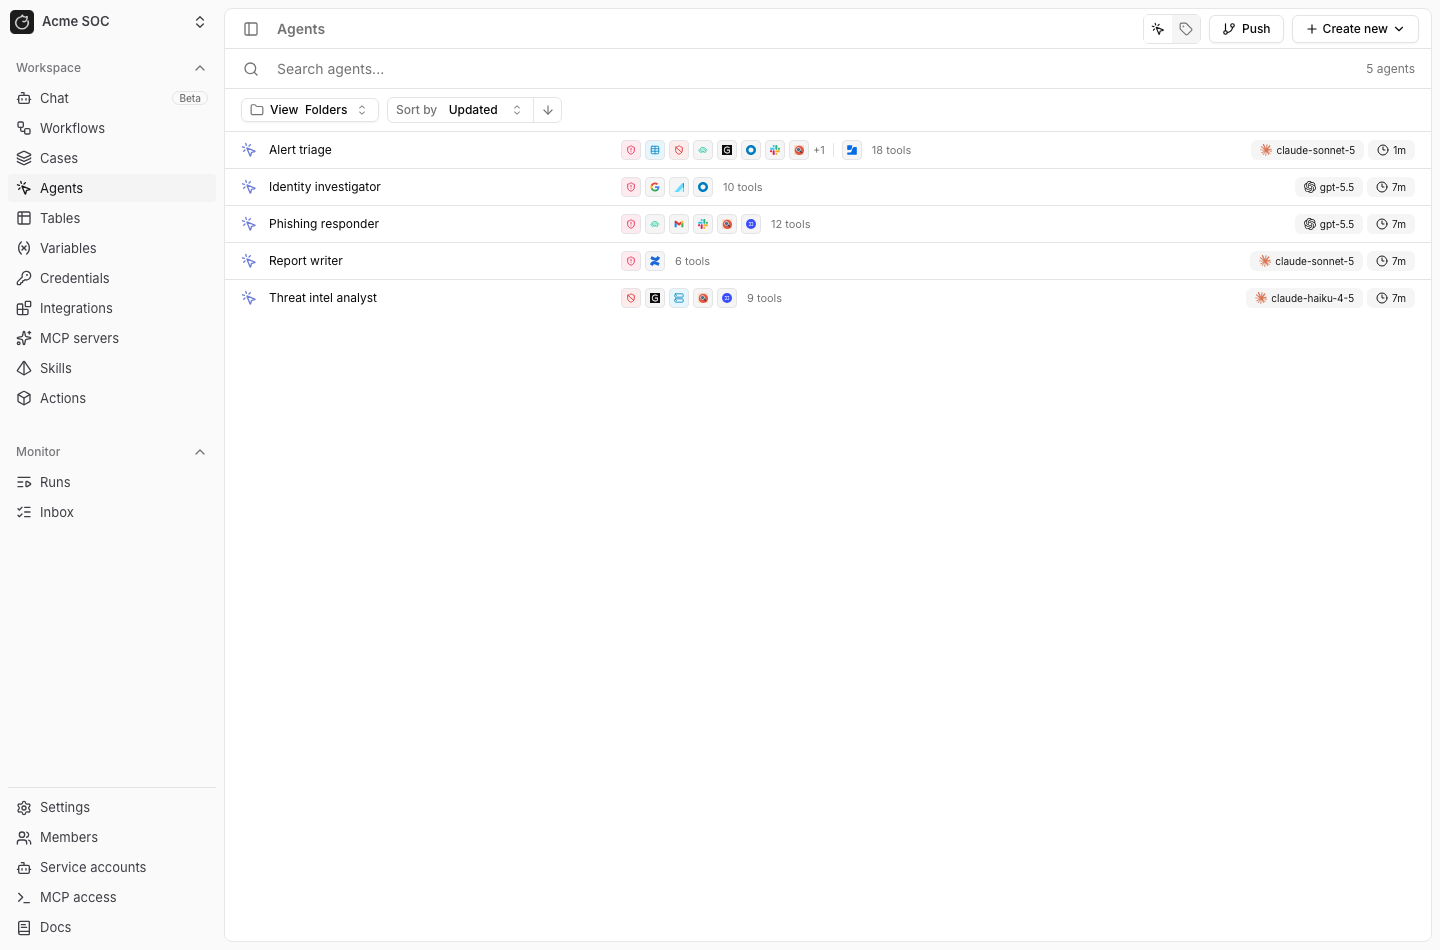Click the 5 agents count text

(x=1390, y=69)
